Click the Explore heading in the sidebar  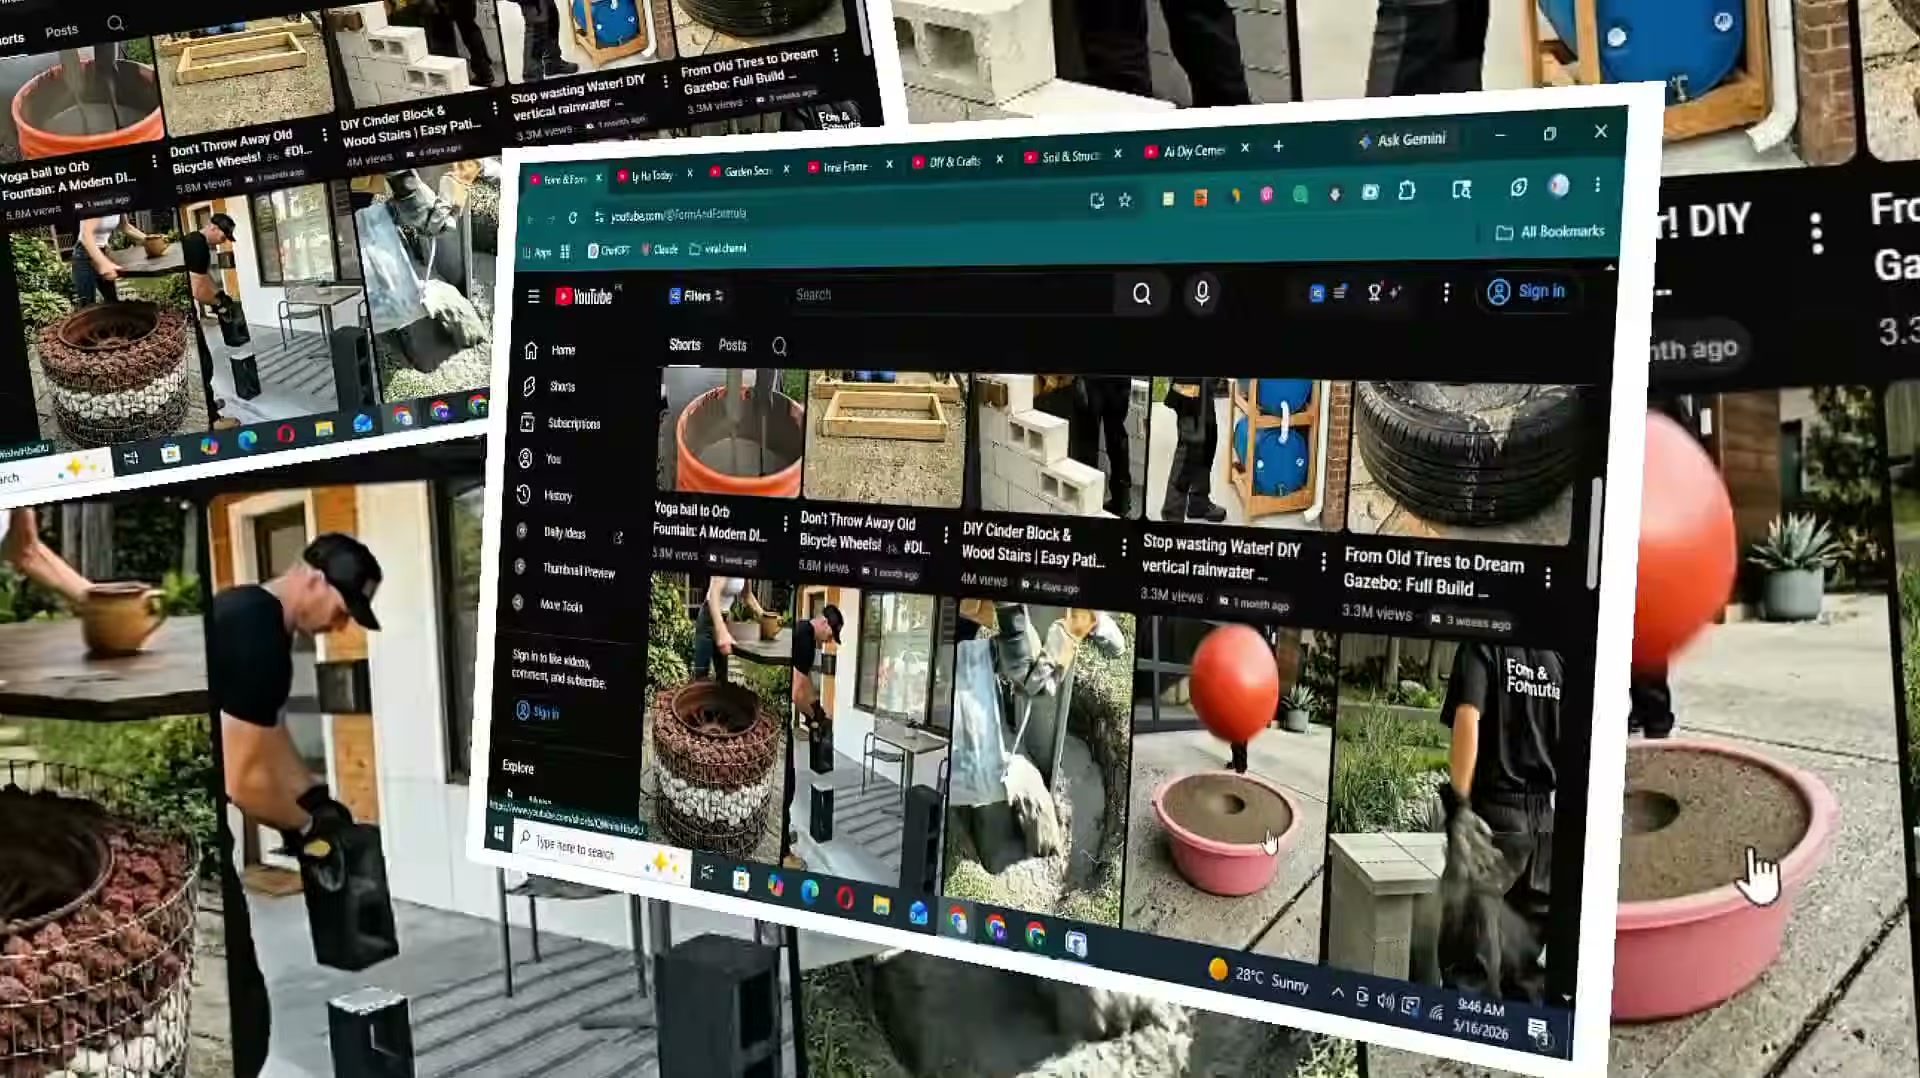coord(518,766)
